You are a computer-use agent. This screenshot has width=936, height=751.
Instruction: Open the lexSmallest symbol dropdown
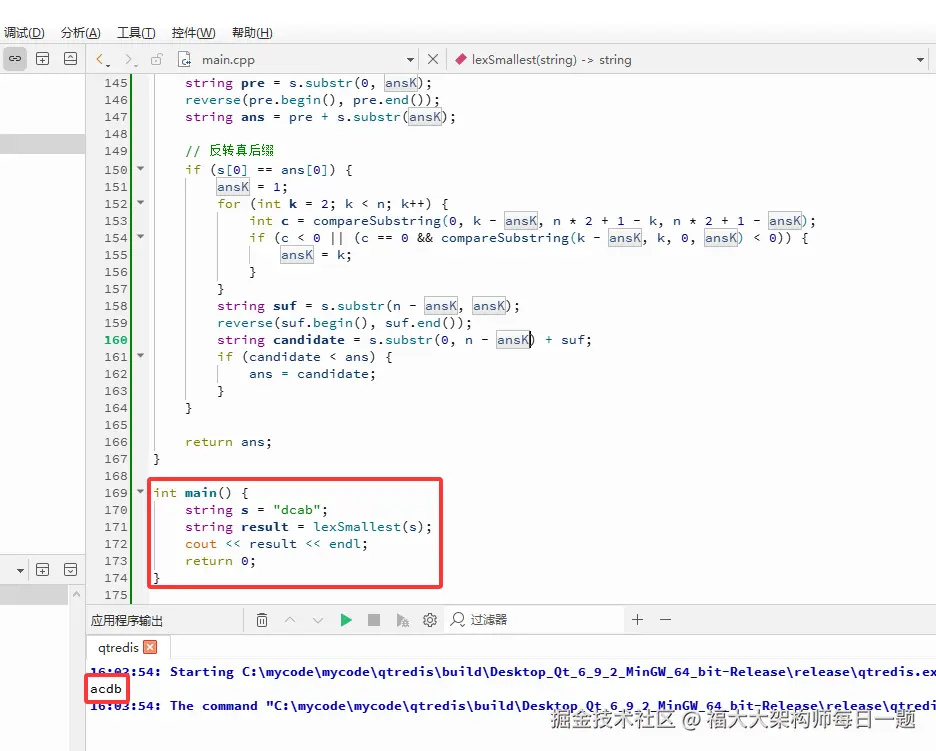coord(920,60)
